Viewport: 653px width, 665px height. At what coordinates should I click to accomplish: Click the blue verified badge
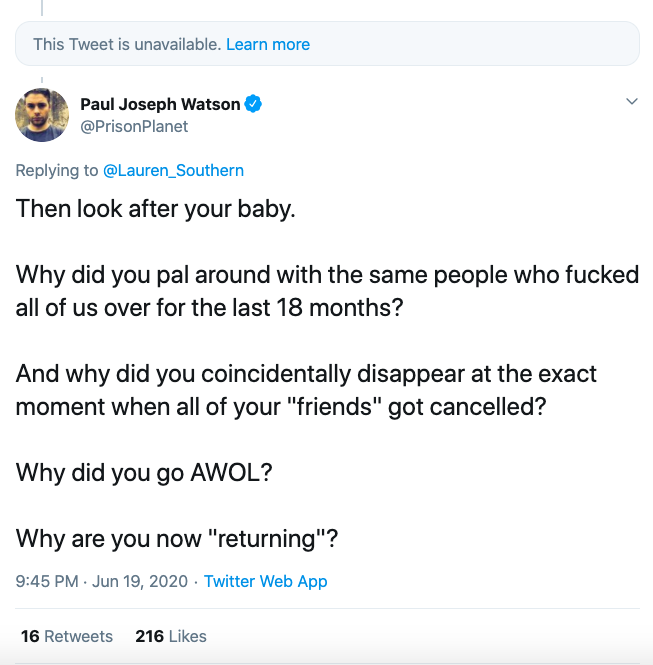point(254,104)
